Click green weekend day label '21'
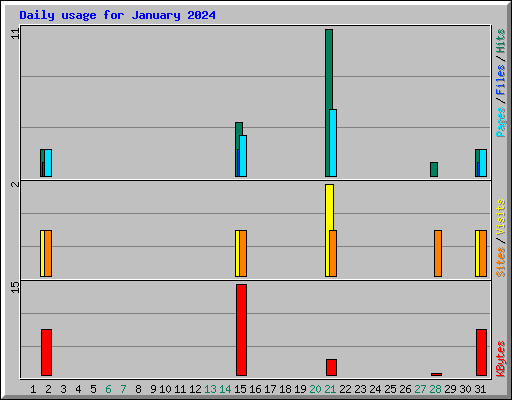Image resolution: width=512 pixels, height=400 pixels. coord(330,389)
